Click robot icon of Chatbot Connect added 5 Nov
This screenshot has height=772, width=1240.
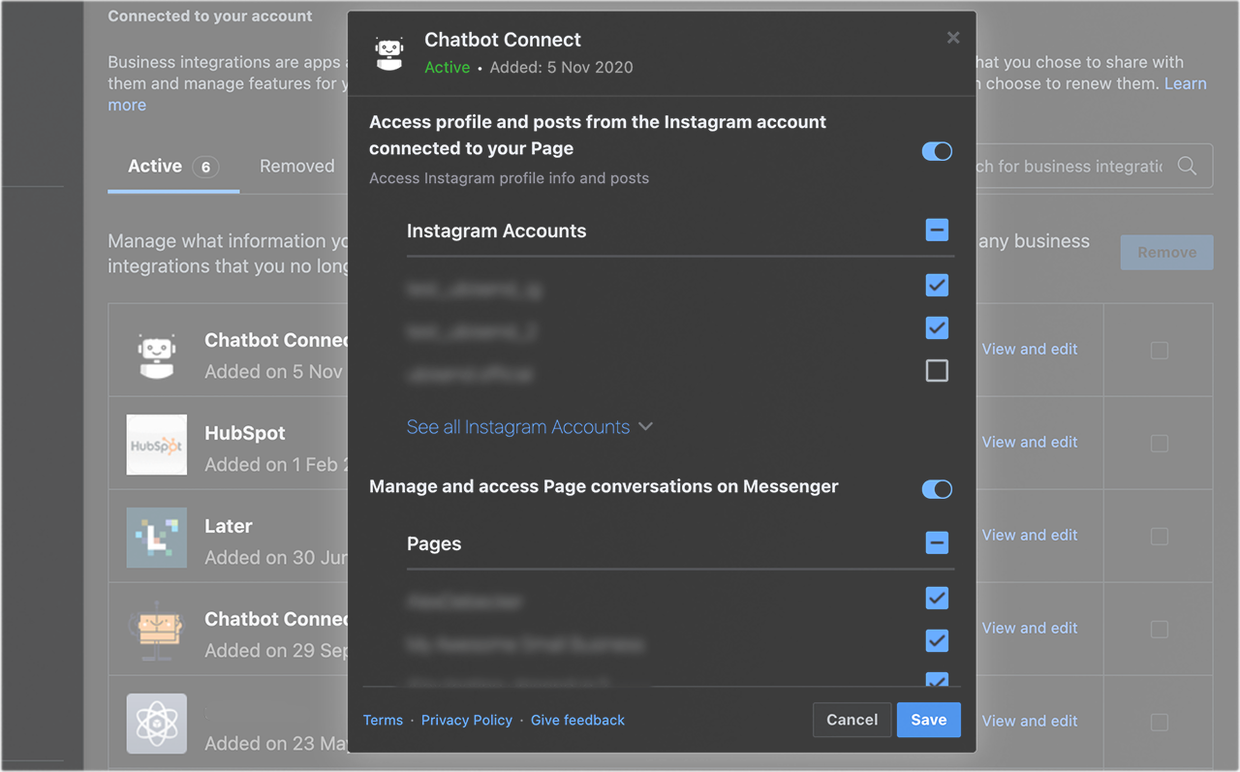pyautogui.click(x=157, y=355)
